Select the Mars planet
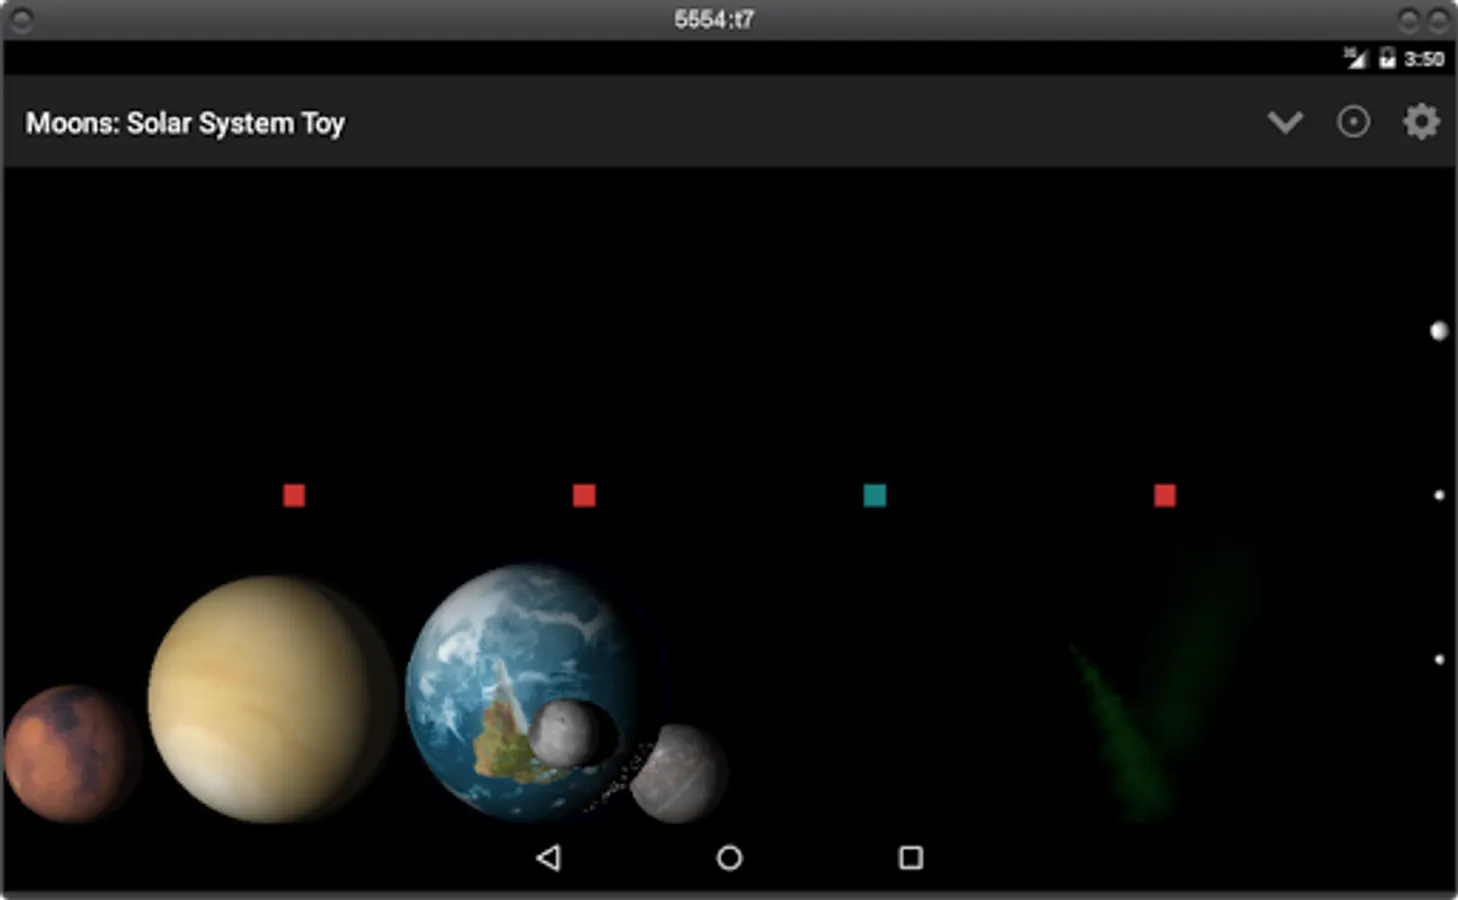 [x=70, y=754]
